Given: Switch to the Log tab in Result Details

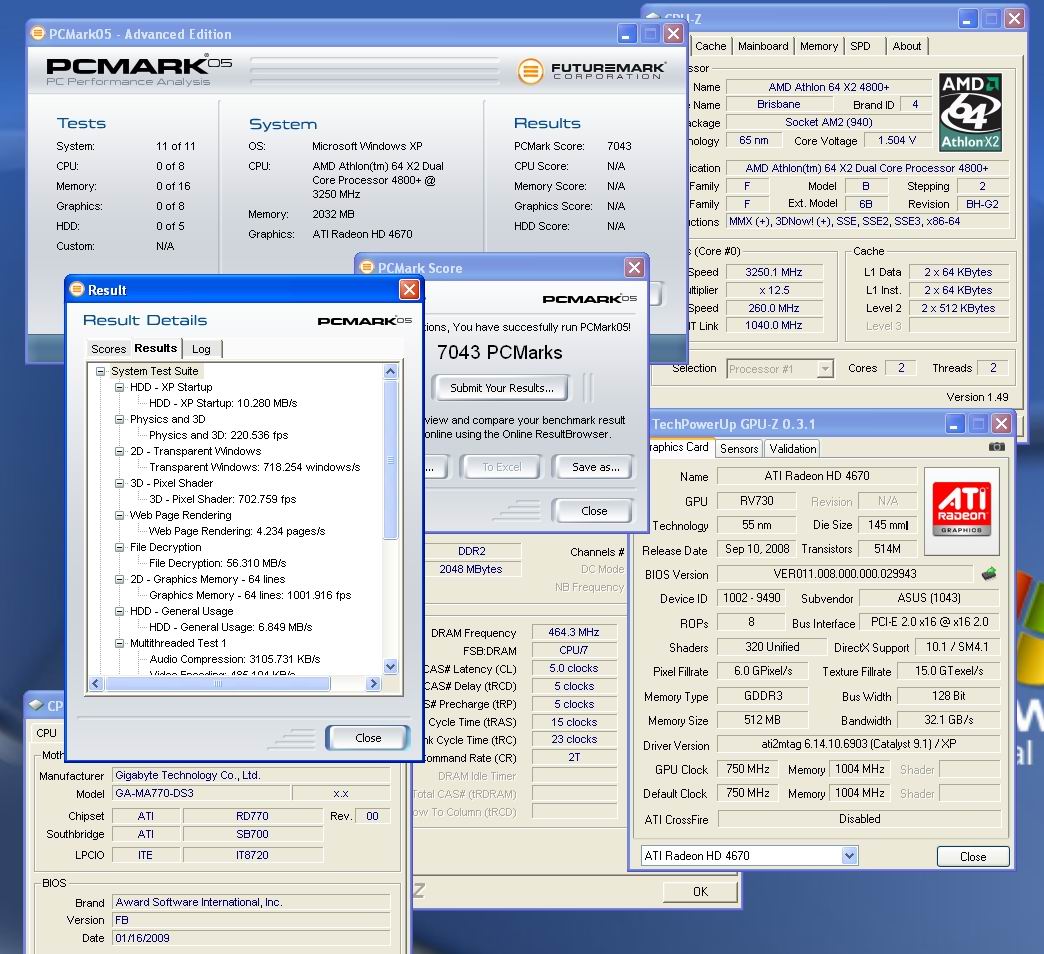Looking at the screenshot, I should coord(201,349).
